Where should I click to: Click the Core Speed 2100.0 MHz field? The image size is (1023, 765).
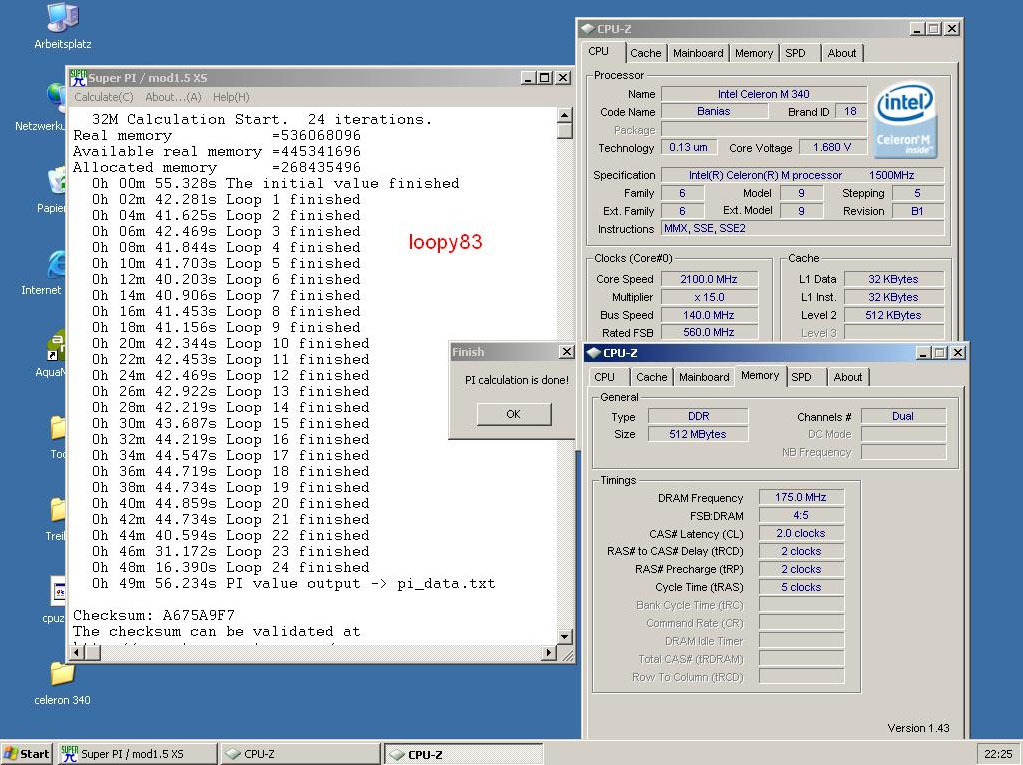coord(709,279)
